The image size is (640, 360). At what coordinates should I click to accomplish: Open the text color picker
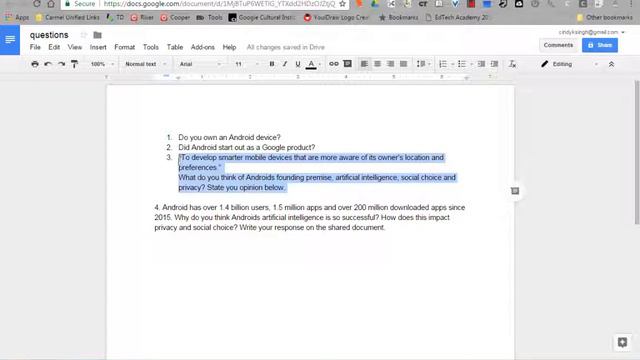[311, 64]
